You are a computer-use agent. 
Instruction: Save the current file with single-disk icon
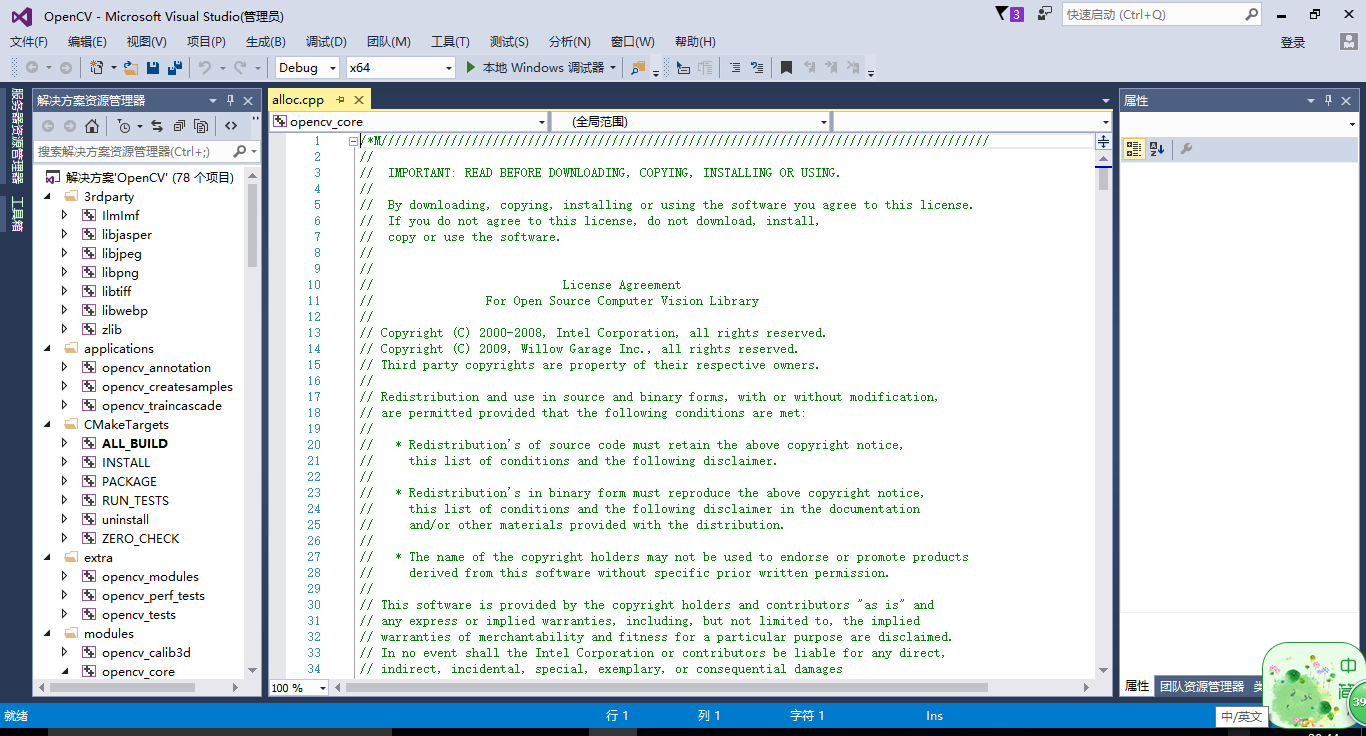(153, 67)
